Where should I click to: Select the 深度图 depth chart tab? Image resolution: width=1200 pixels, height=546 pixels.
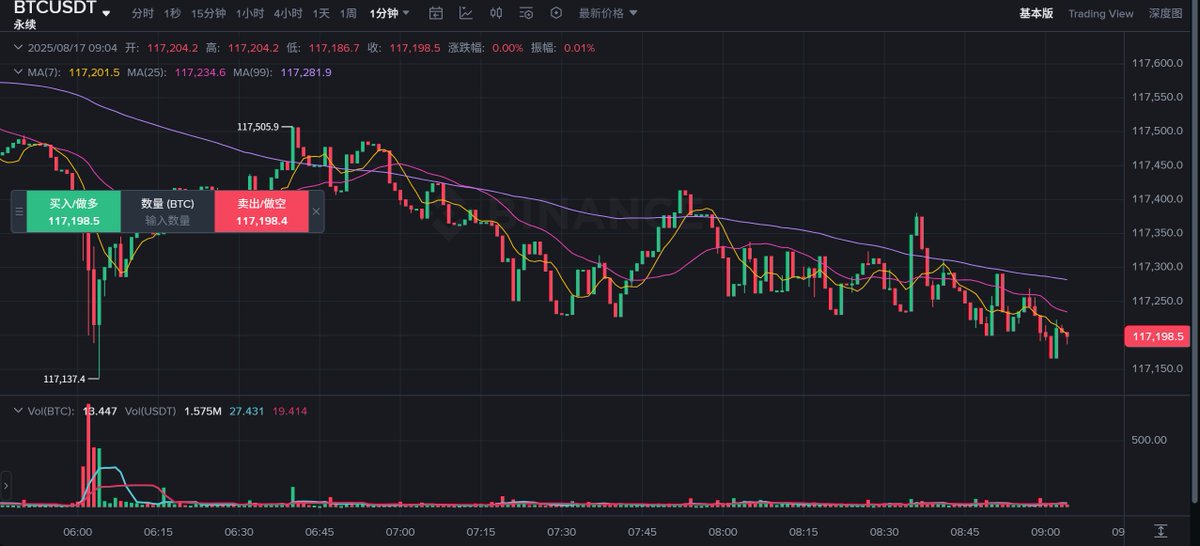[x=1165, y=13]
